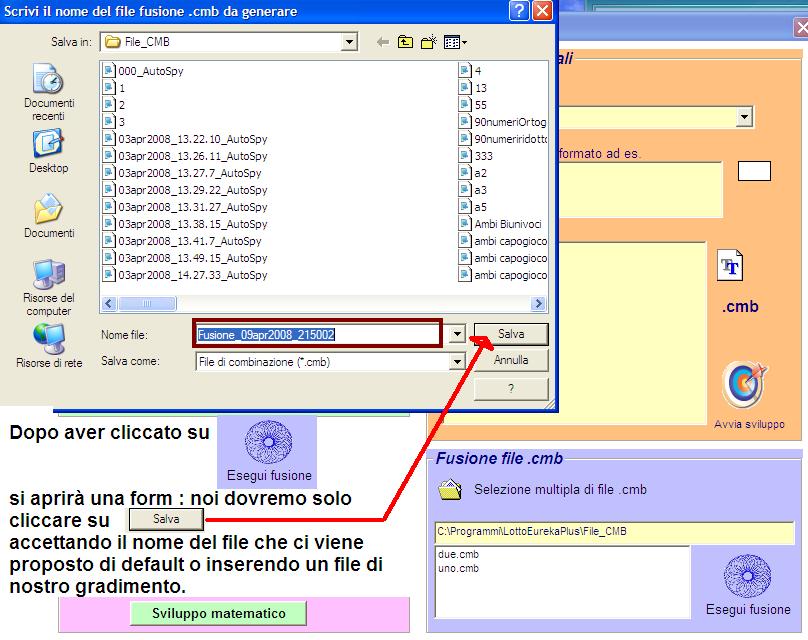The height and width of the screenshot is (640, 808).
Task: Click the Selezione multipla folder icon
Action: (450, 490)
